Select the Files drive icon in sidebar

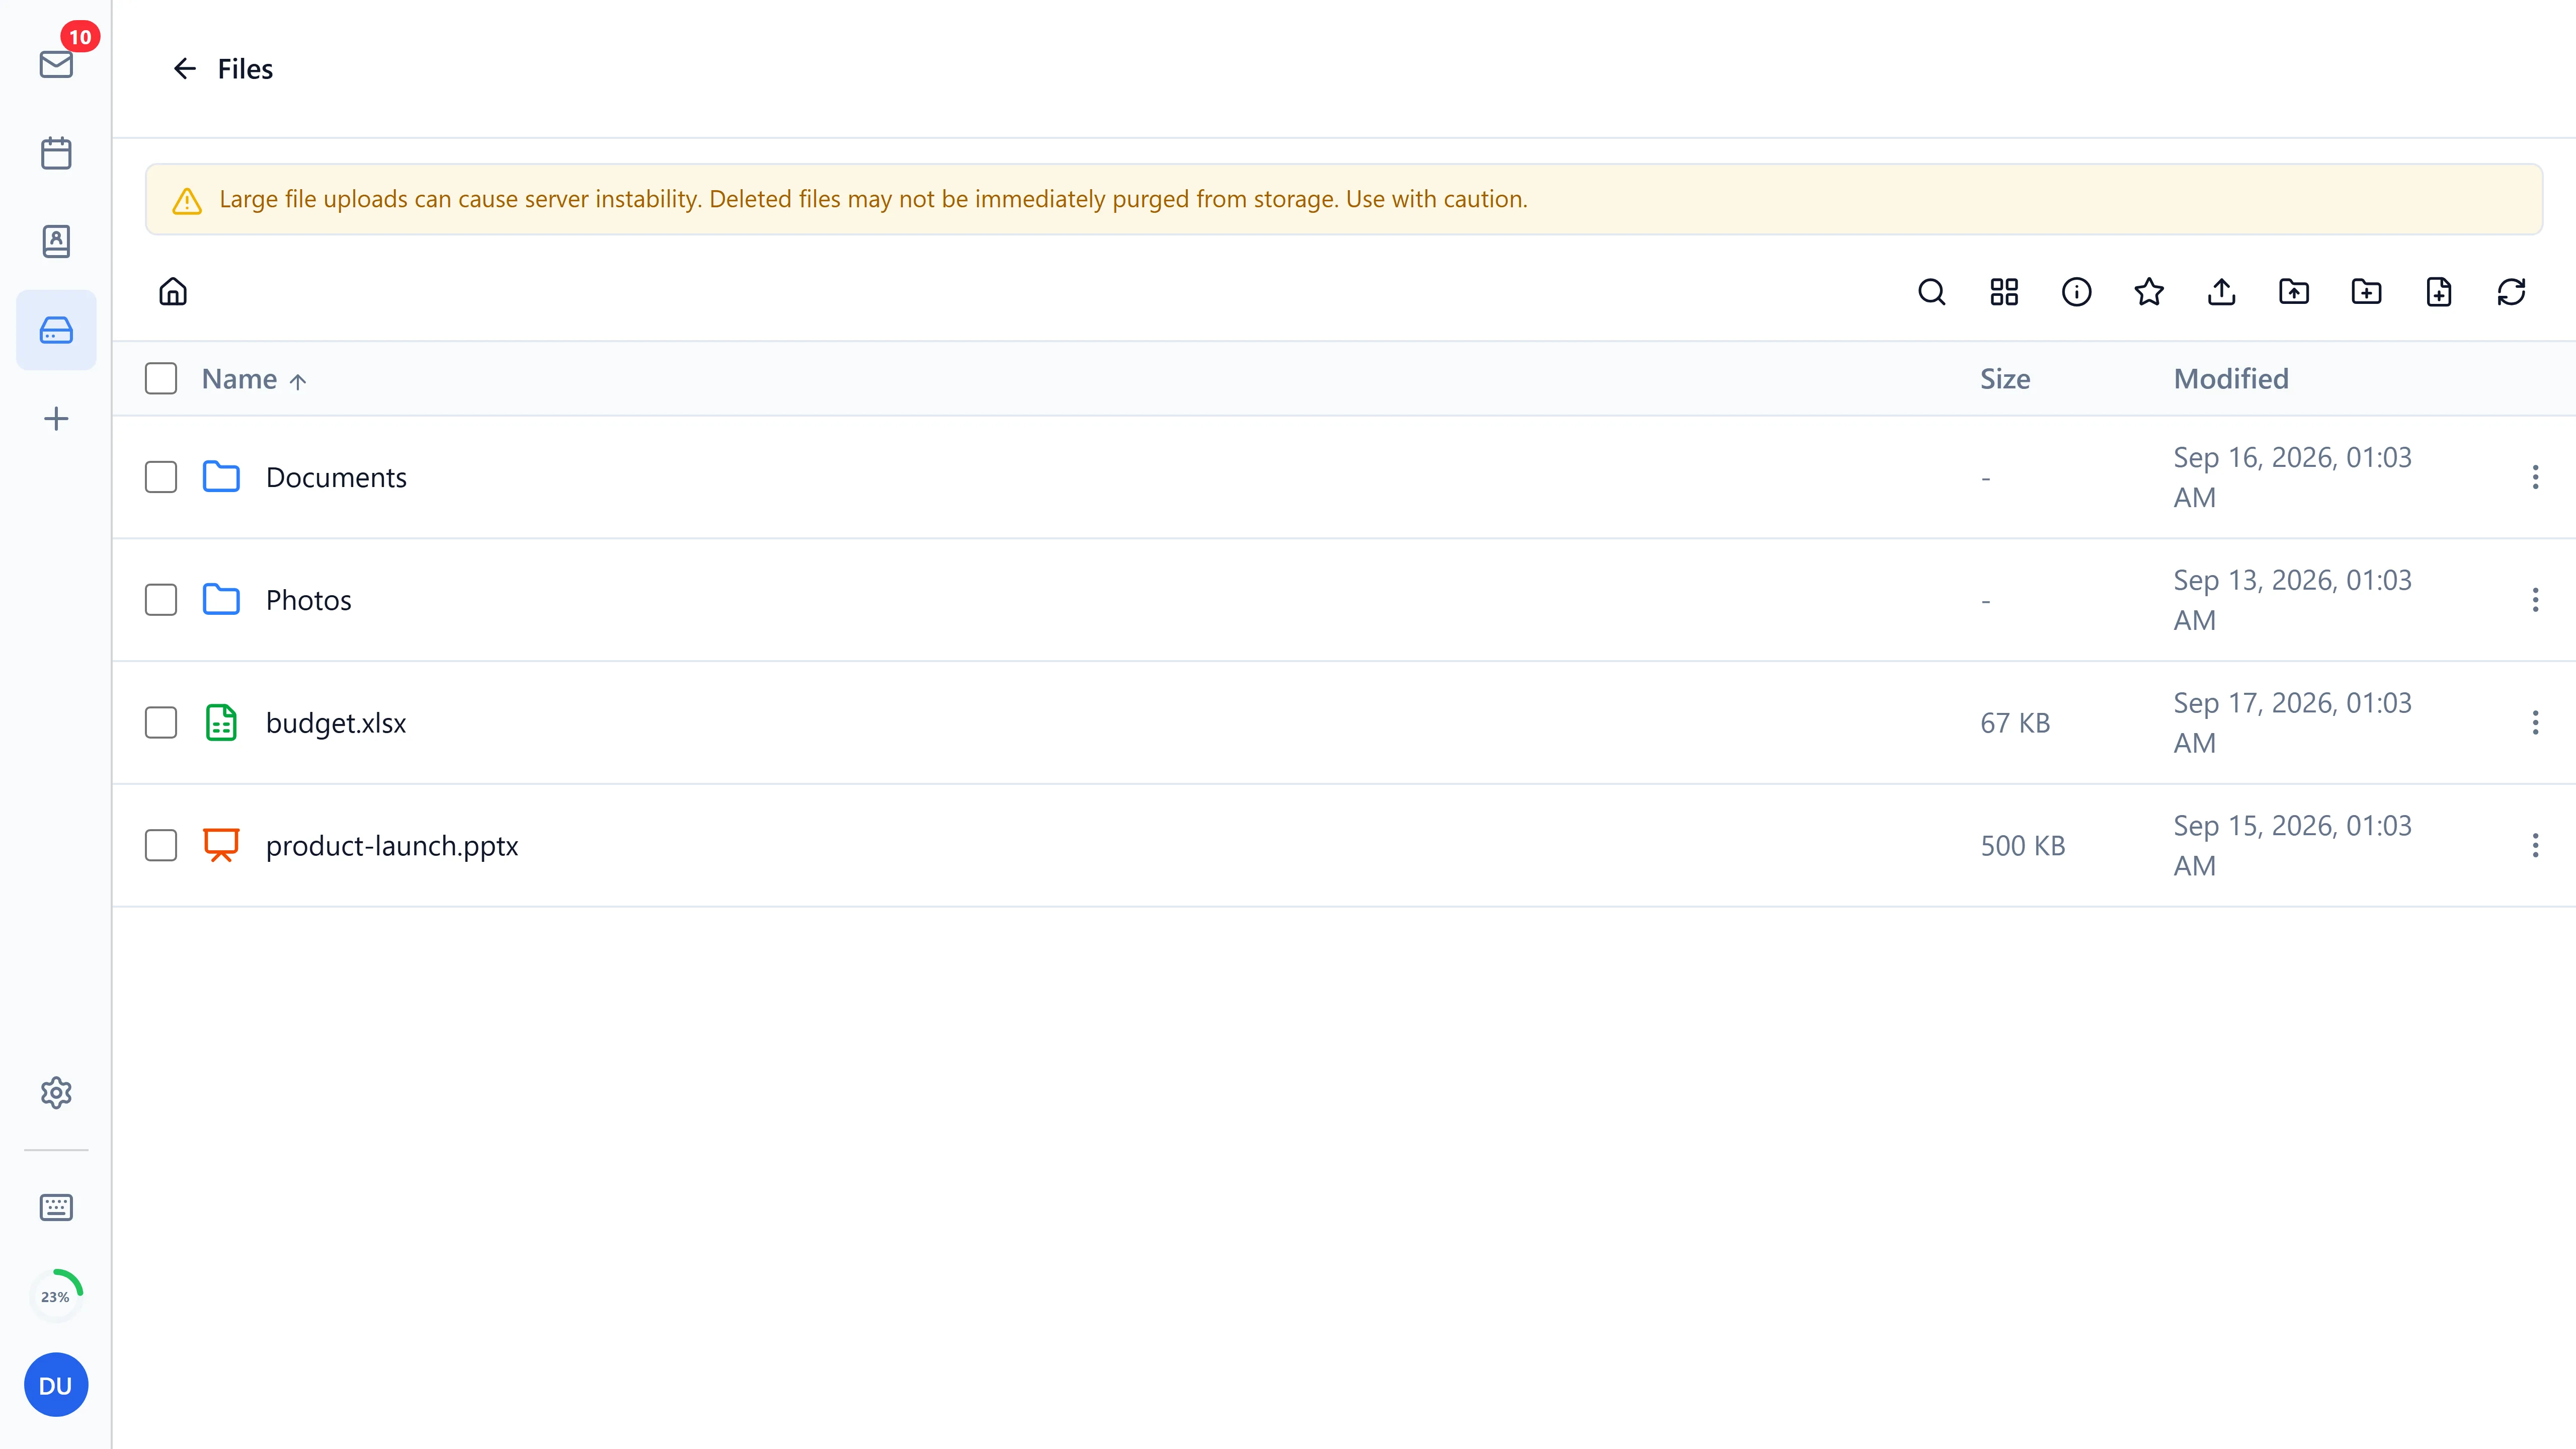tap(56, 330)
